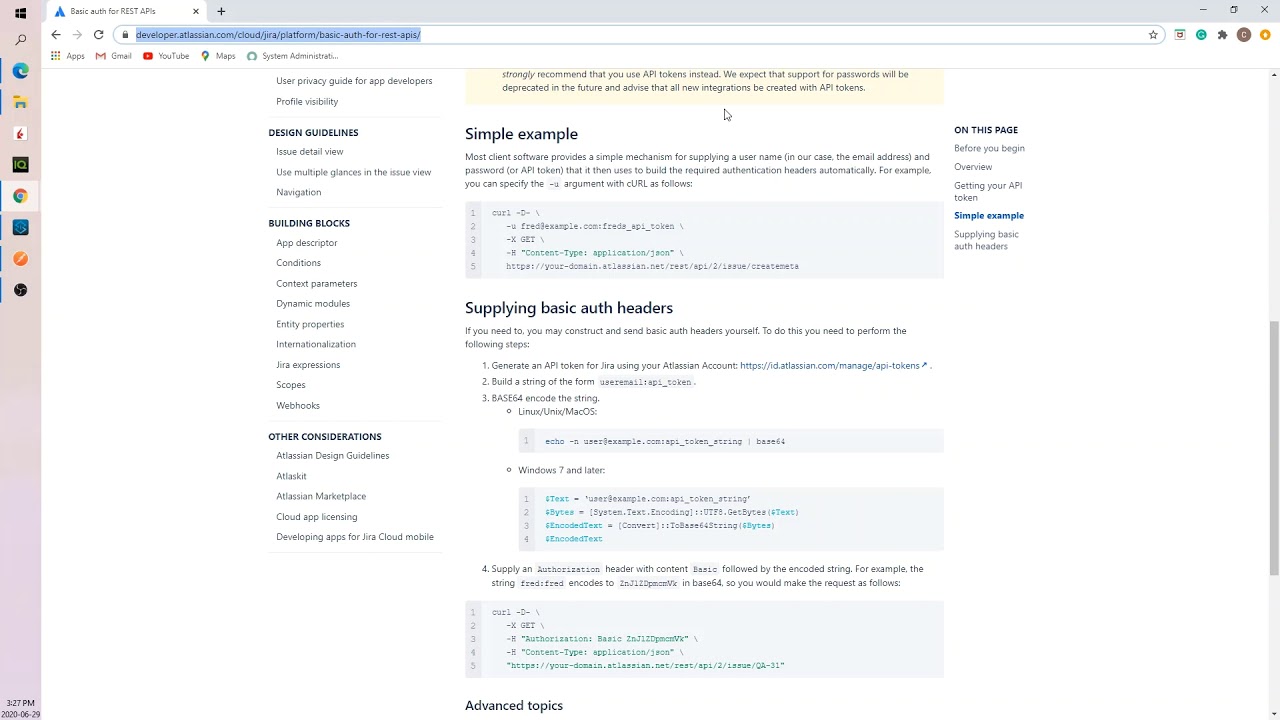Image resolution: width=1280 pixels, height=720 pixels.
Task: Open the green IQ app in taskbar
Action: (20, 164)
